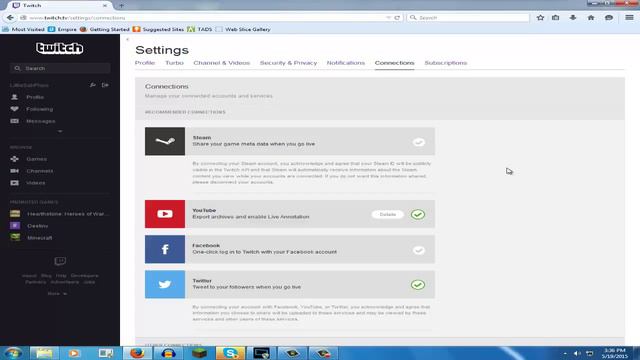Open the Steam connection tile icon

coord(165,141)
